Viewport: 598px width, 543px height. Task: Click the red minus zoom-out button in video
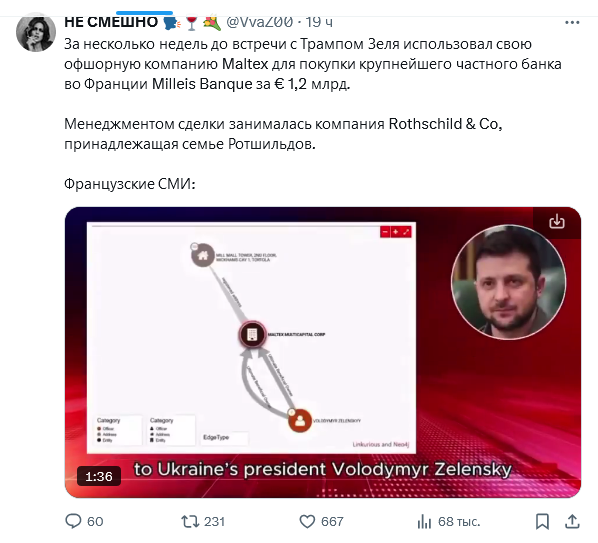click(x=385, y=232)
